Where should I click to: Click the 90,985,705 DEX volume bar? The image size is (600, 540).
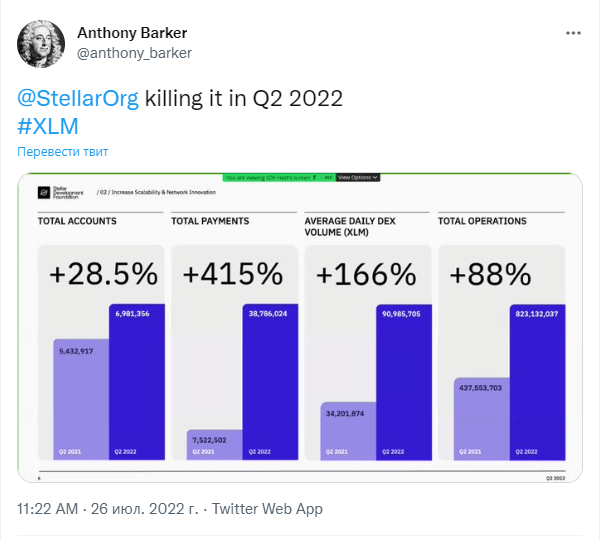404,382
